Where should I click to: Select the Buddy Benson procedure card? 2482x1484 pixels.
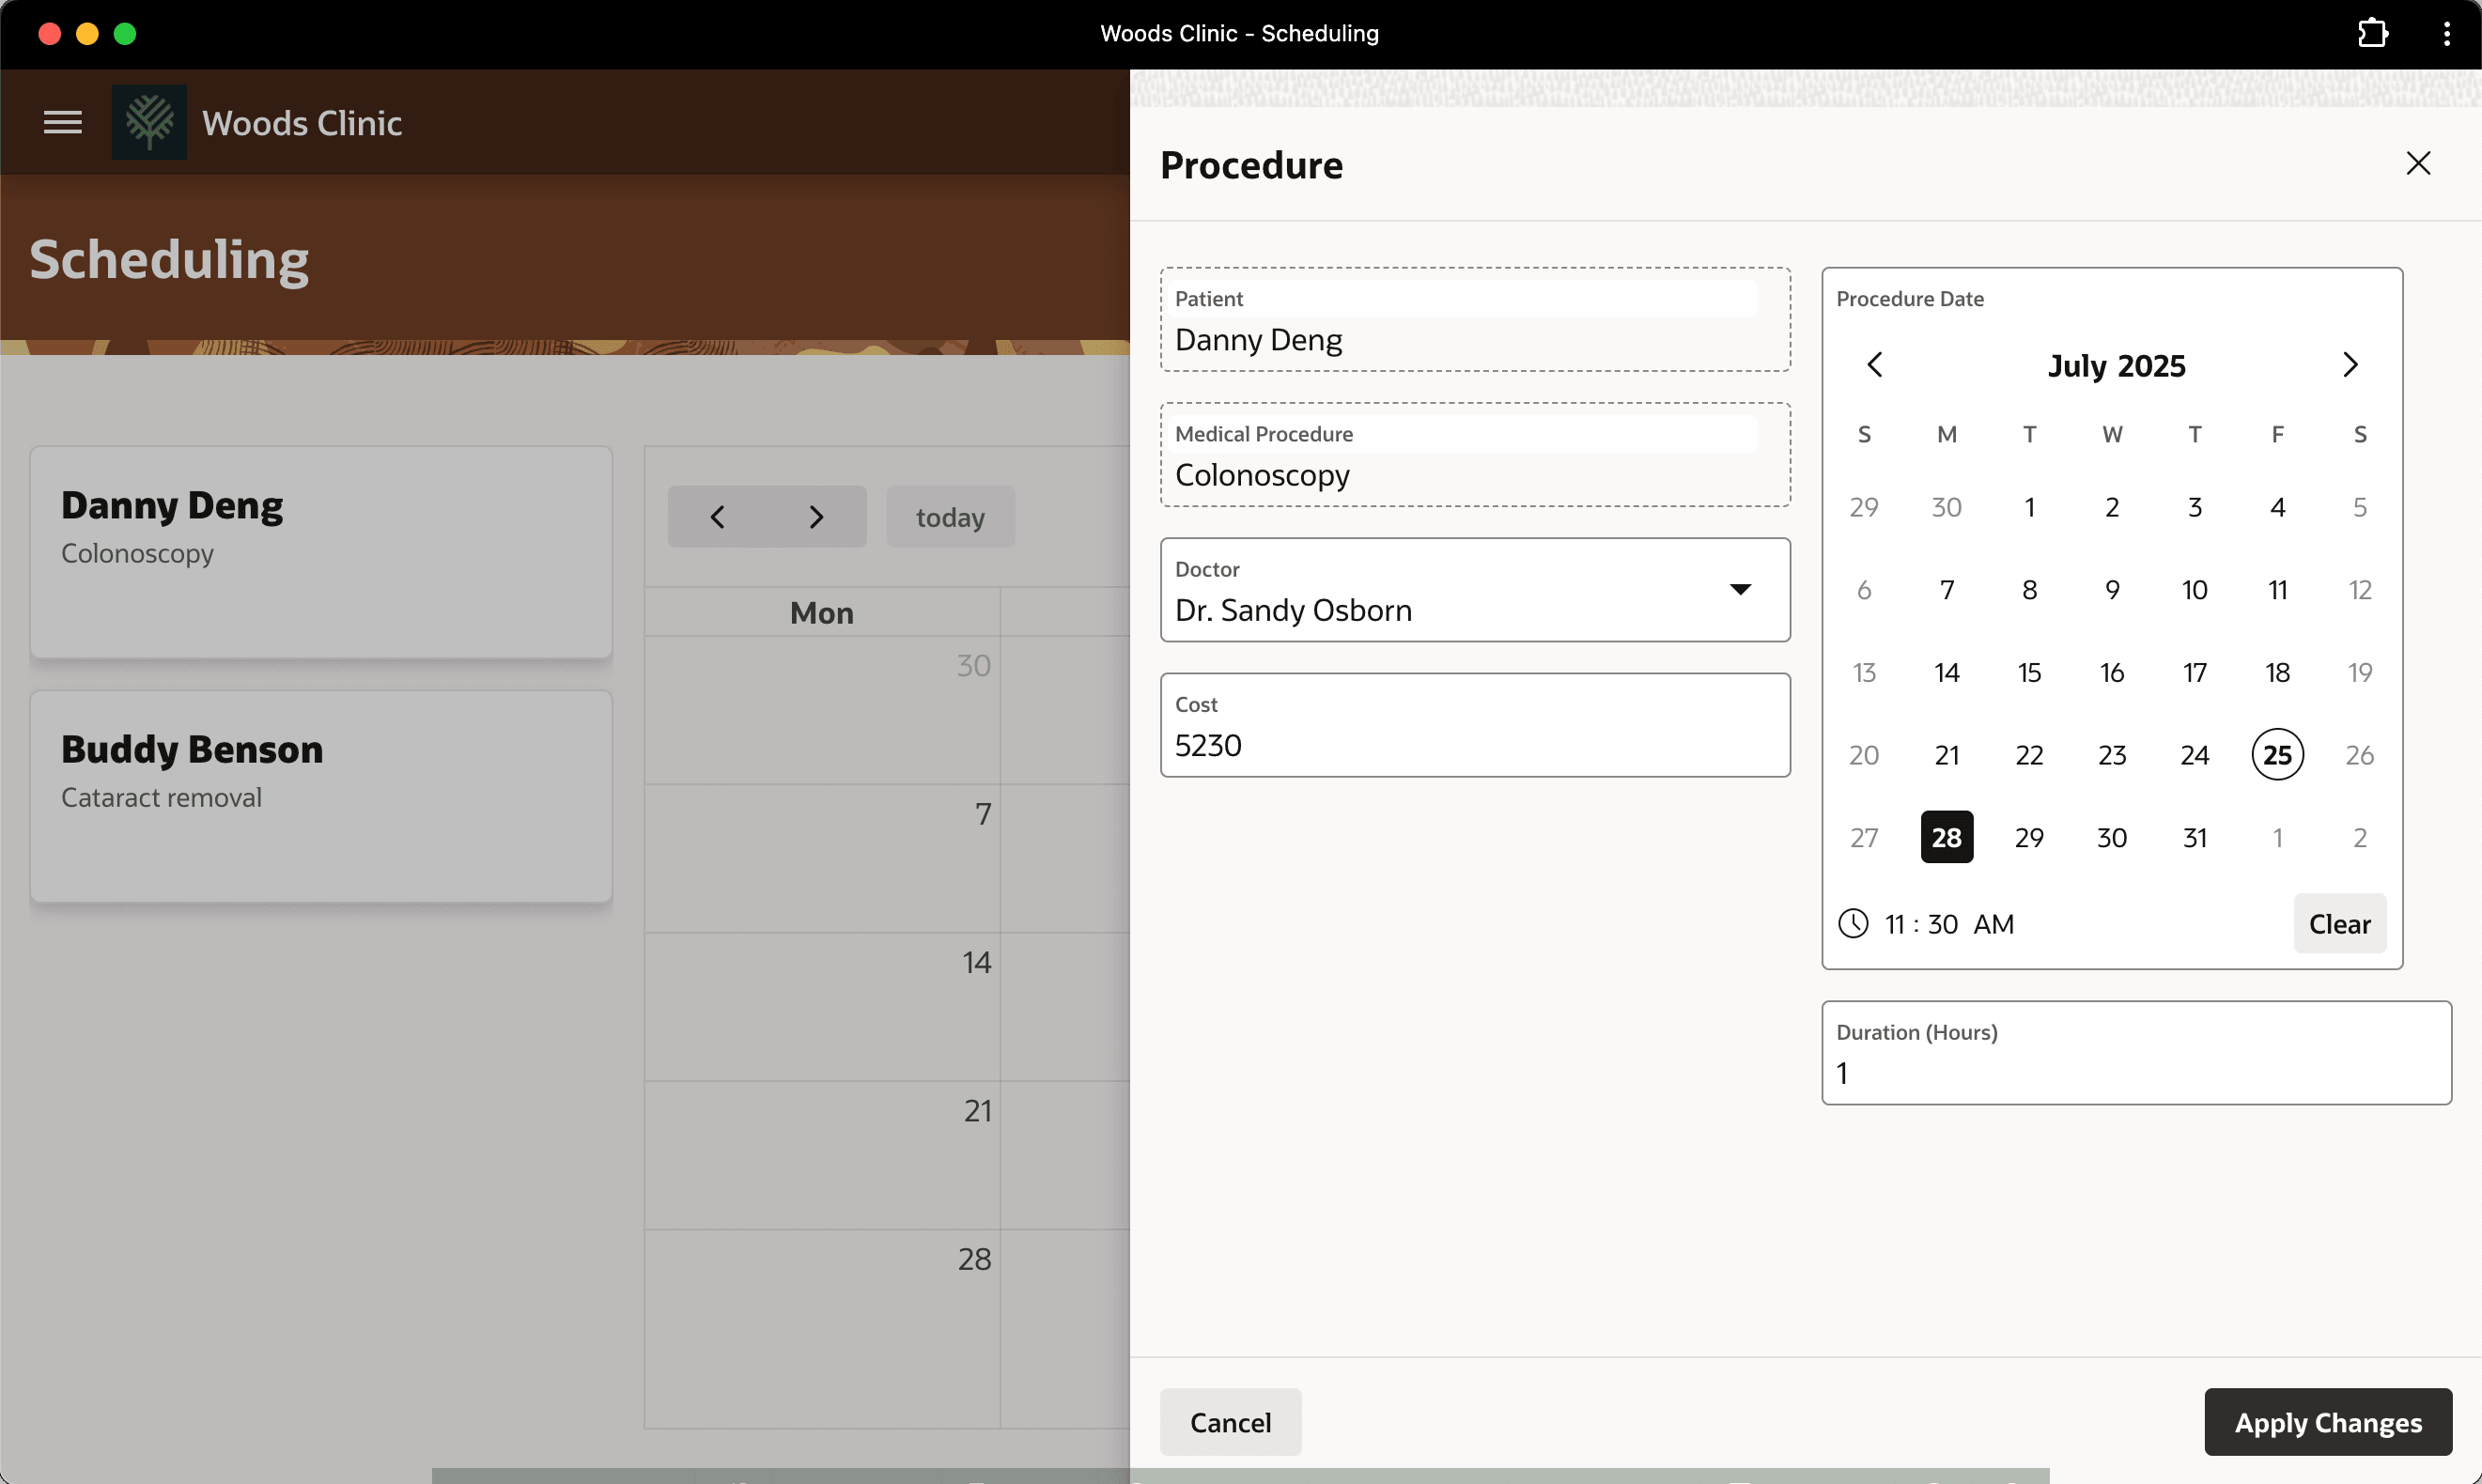click(321, 796)
